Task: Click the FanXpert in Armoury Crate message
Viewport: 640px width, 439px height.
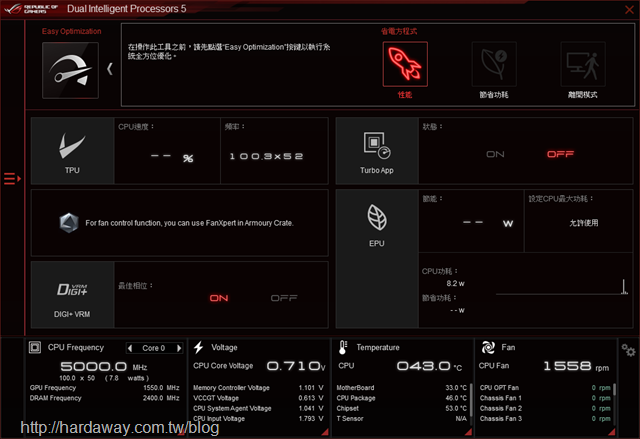Action: [x=189, y=223]
